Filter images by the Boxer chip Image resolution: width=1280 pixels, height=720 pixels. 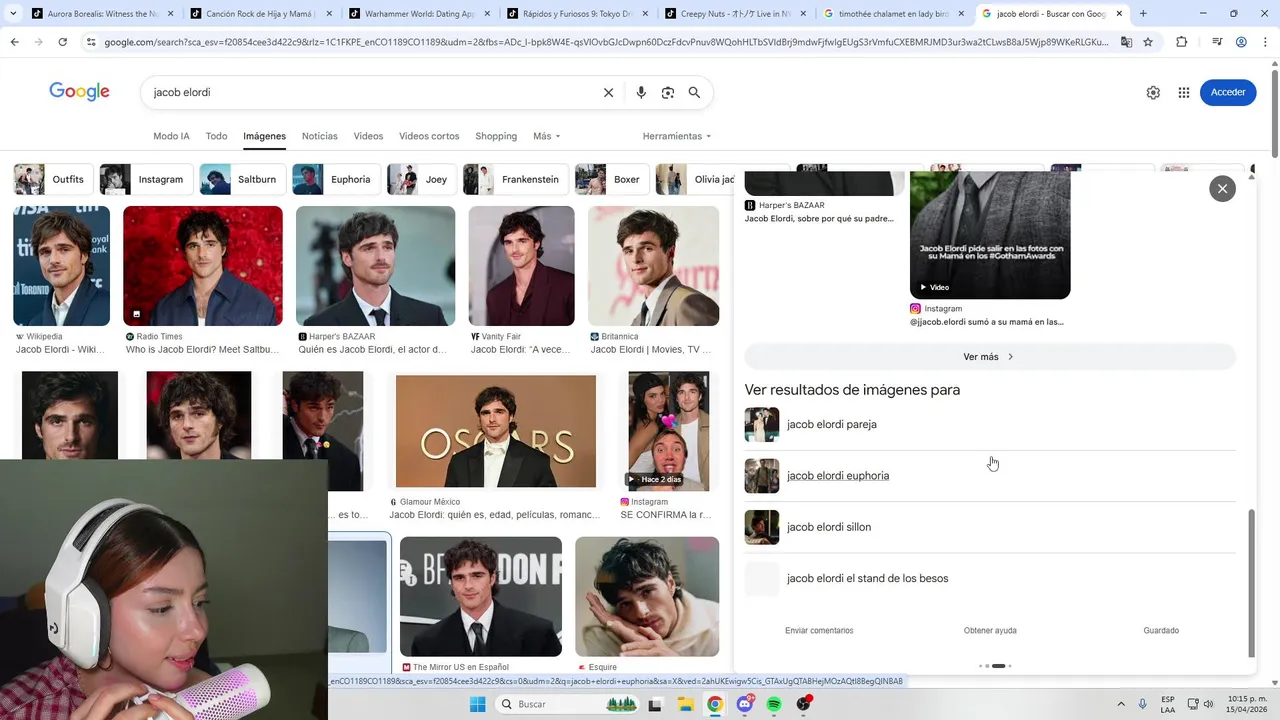click(x=611, y=179)
